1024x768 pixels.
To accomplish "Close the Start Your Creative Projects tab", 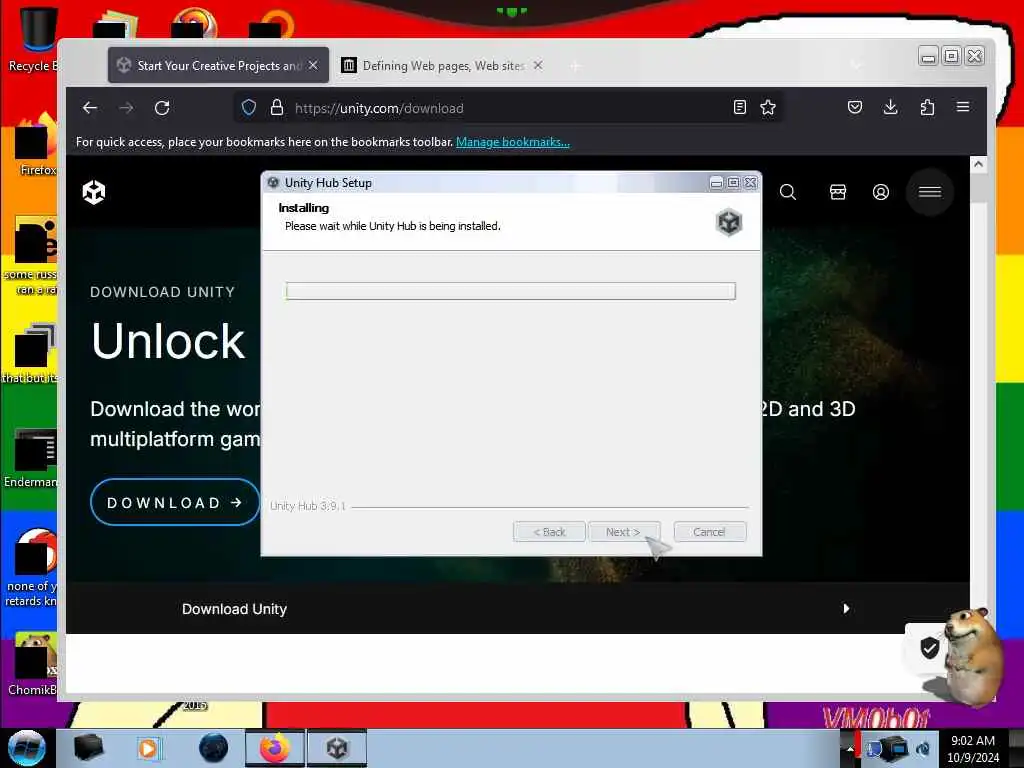I will (313, 65).
